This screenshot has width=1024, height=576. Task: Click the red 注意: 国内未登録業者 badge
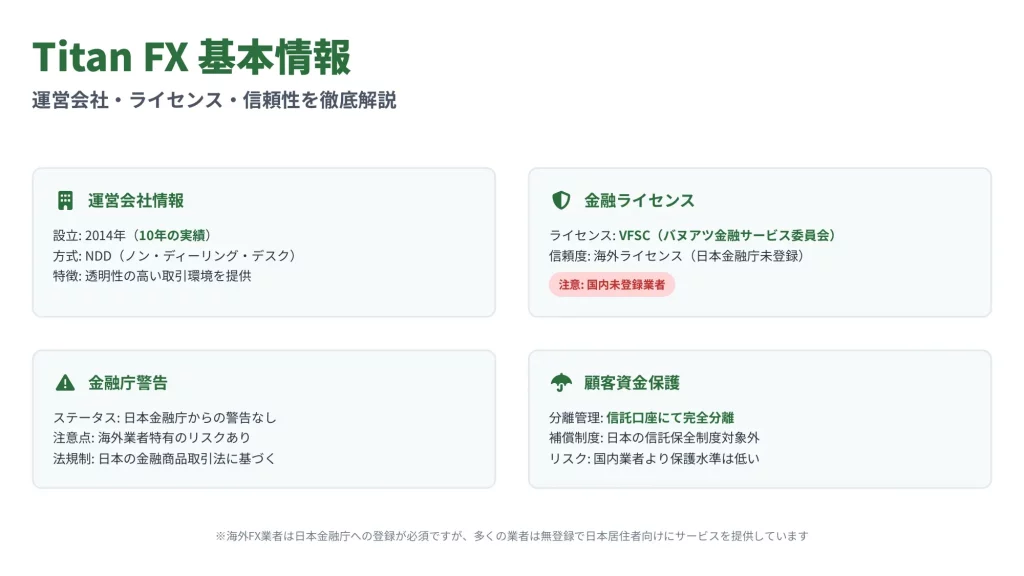(x=612, y=285)
